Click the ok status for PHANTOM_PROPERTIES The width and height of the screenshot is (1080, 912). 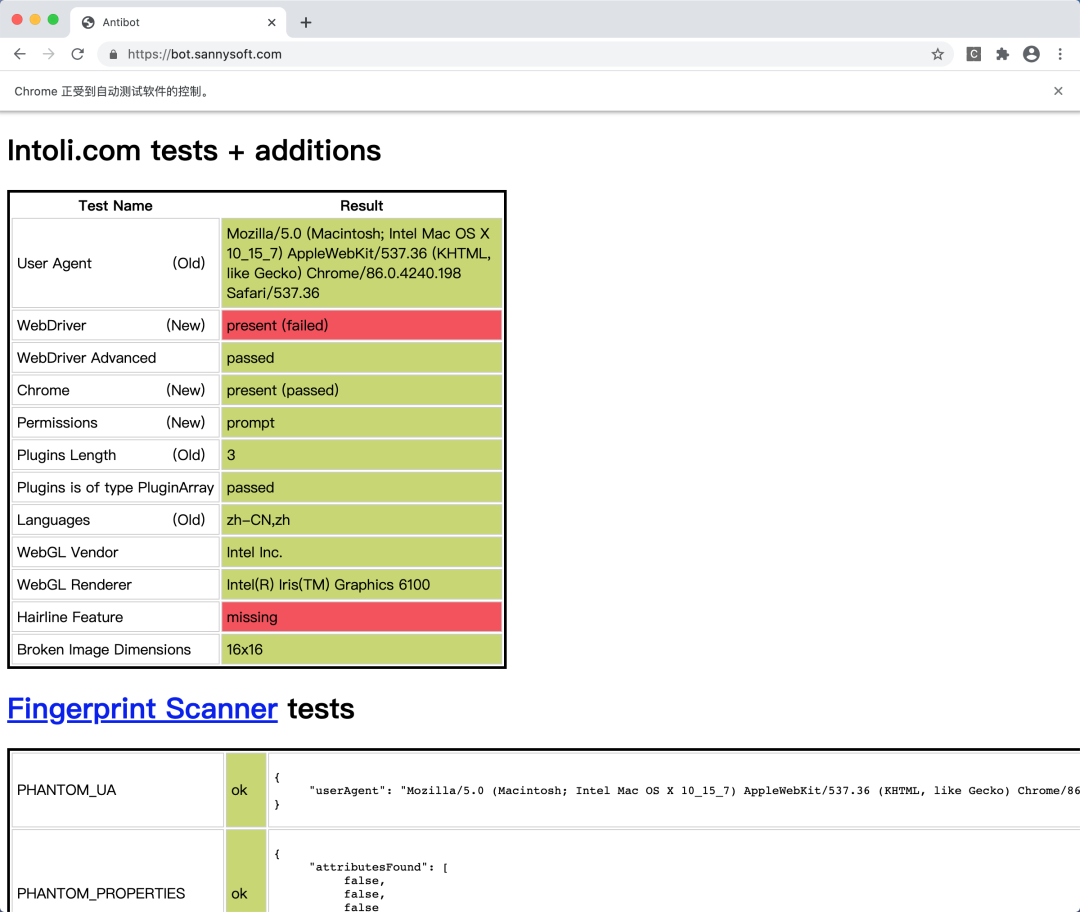coord(246,893)
